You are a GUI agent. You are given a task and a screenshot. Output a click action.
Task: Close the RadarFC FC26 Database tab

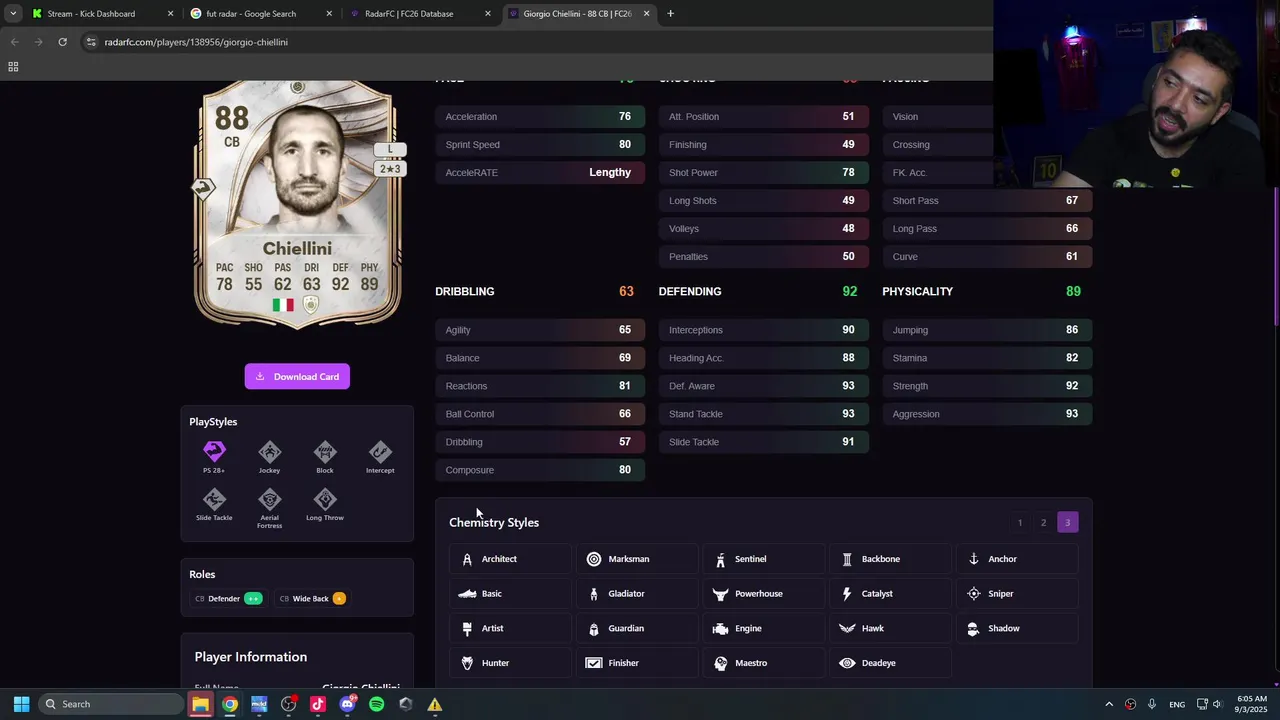488,14
